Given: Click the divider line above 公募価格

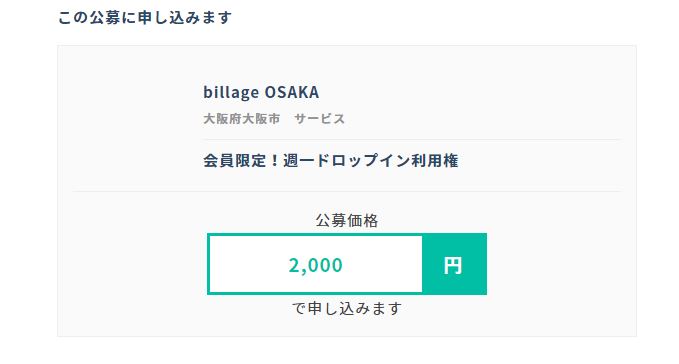Looking at the screenshot, I should [347, 191].
